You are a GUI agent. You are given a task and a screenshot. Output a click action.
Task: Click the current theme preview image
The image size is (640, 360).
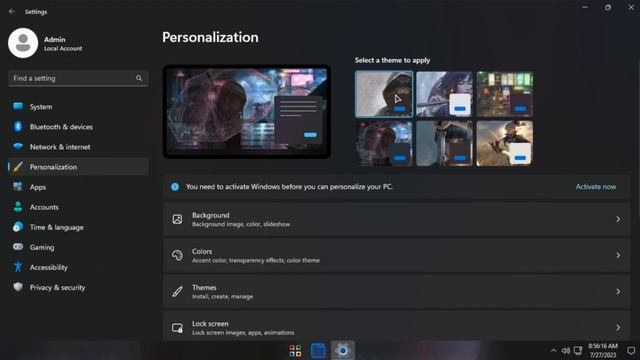(x=247, y=111)
